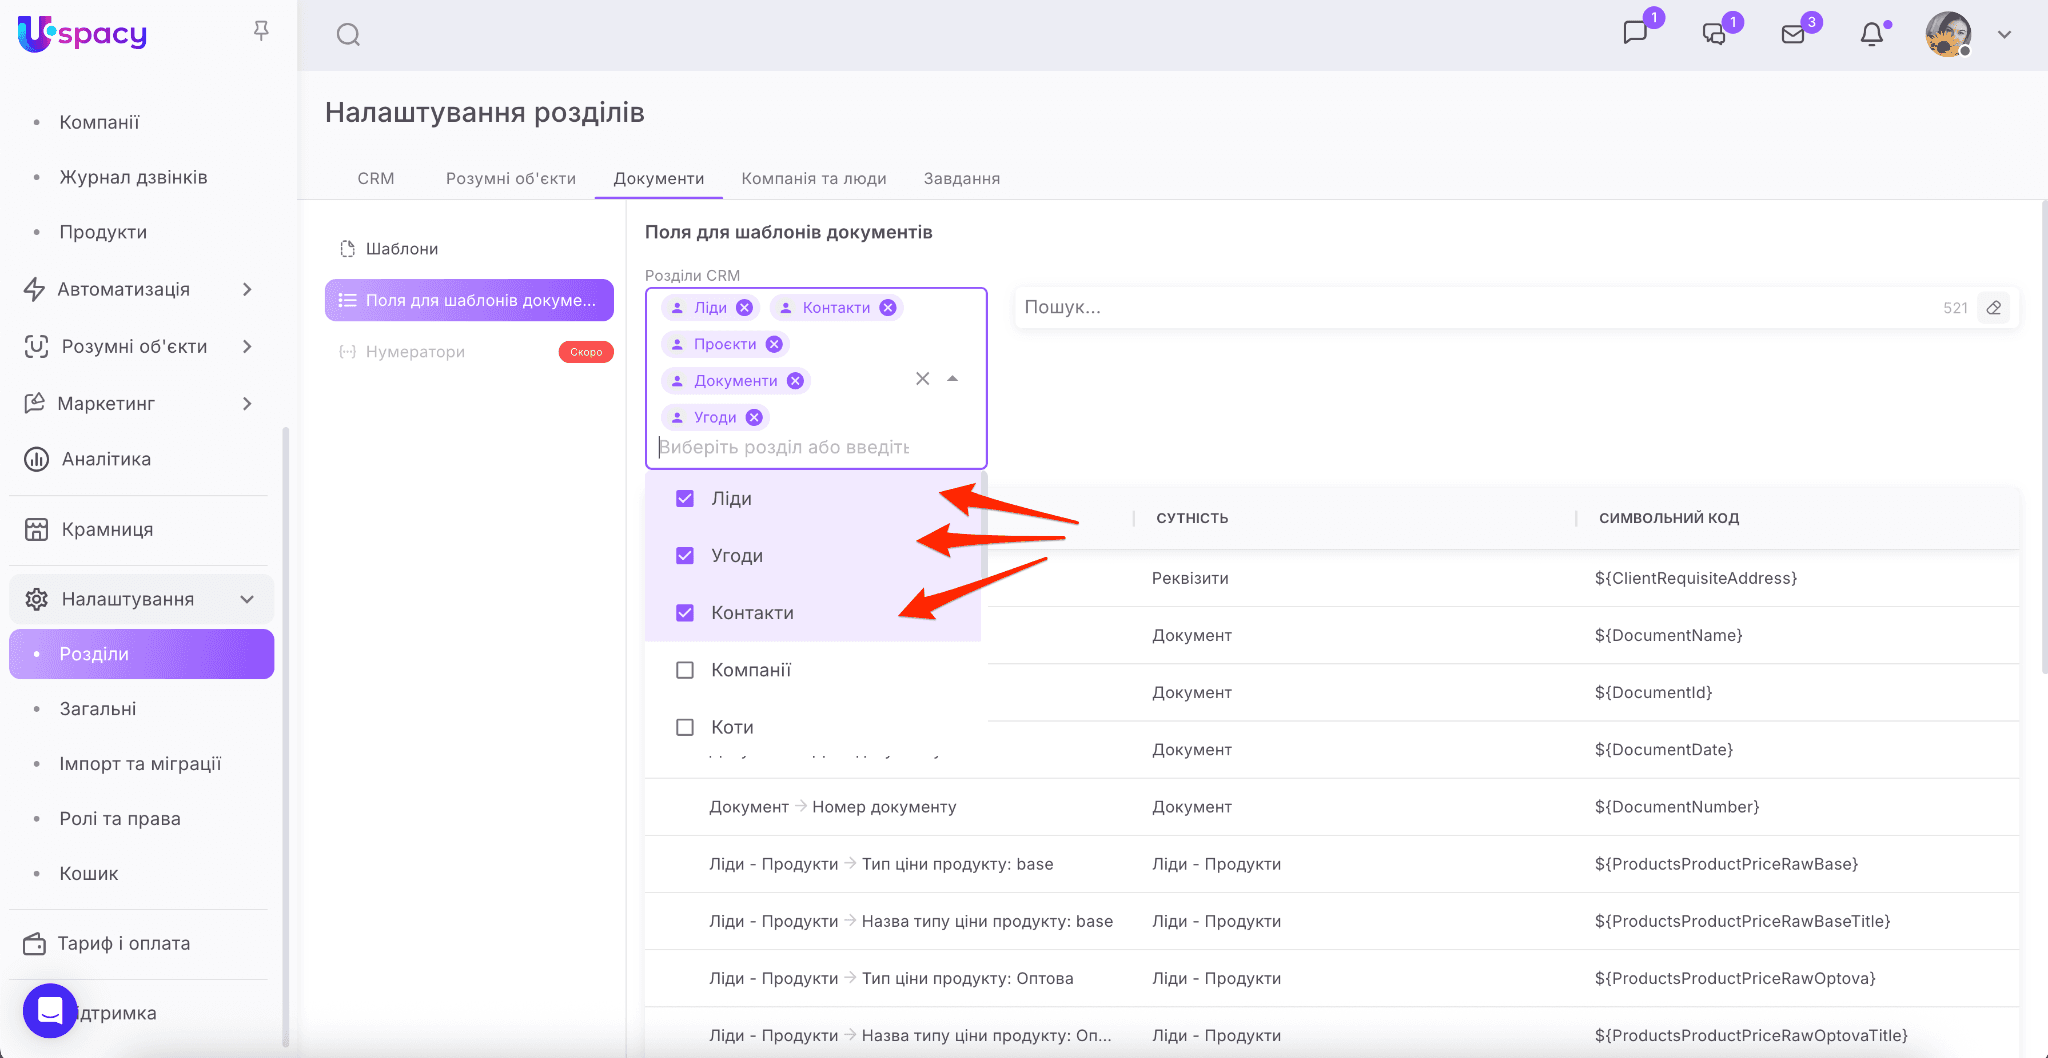Switch to the Розумні об'єкти tab
This screenshot has height=1058, width=2048.
coord(510,179)
